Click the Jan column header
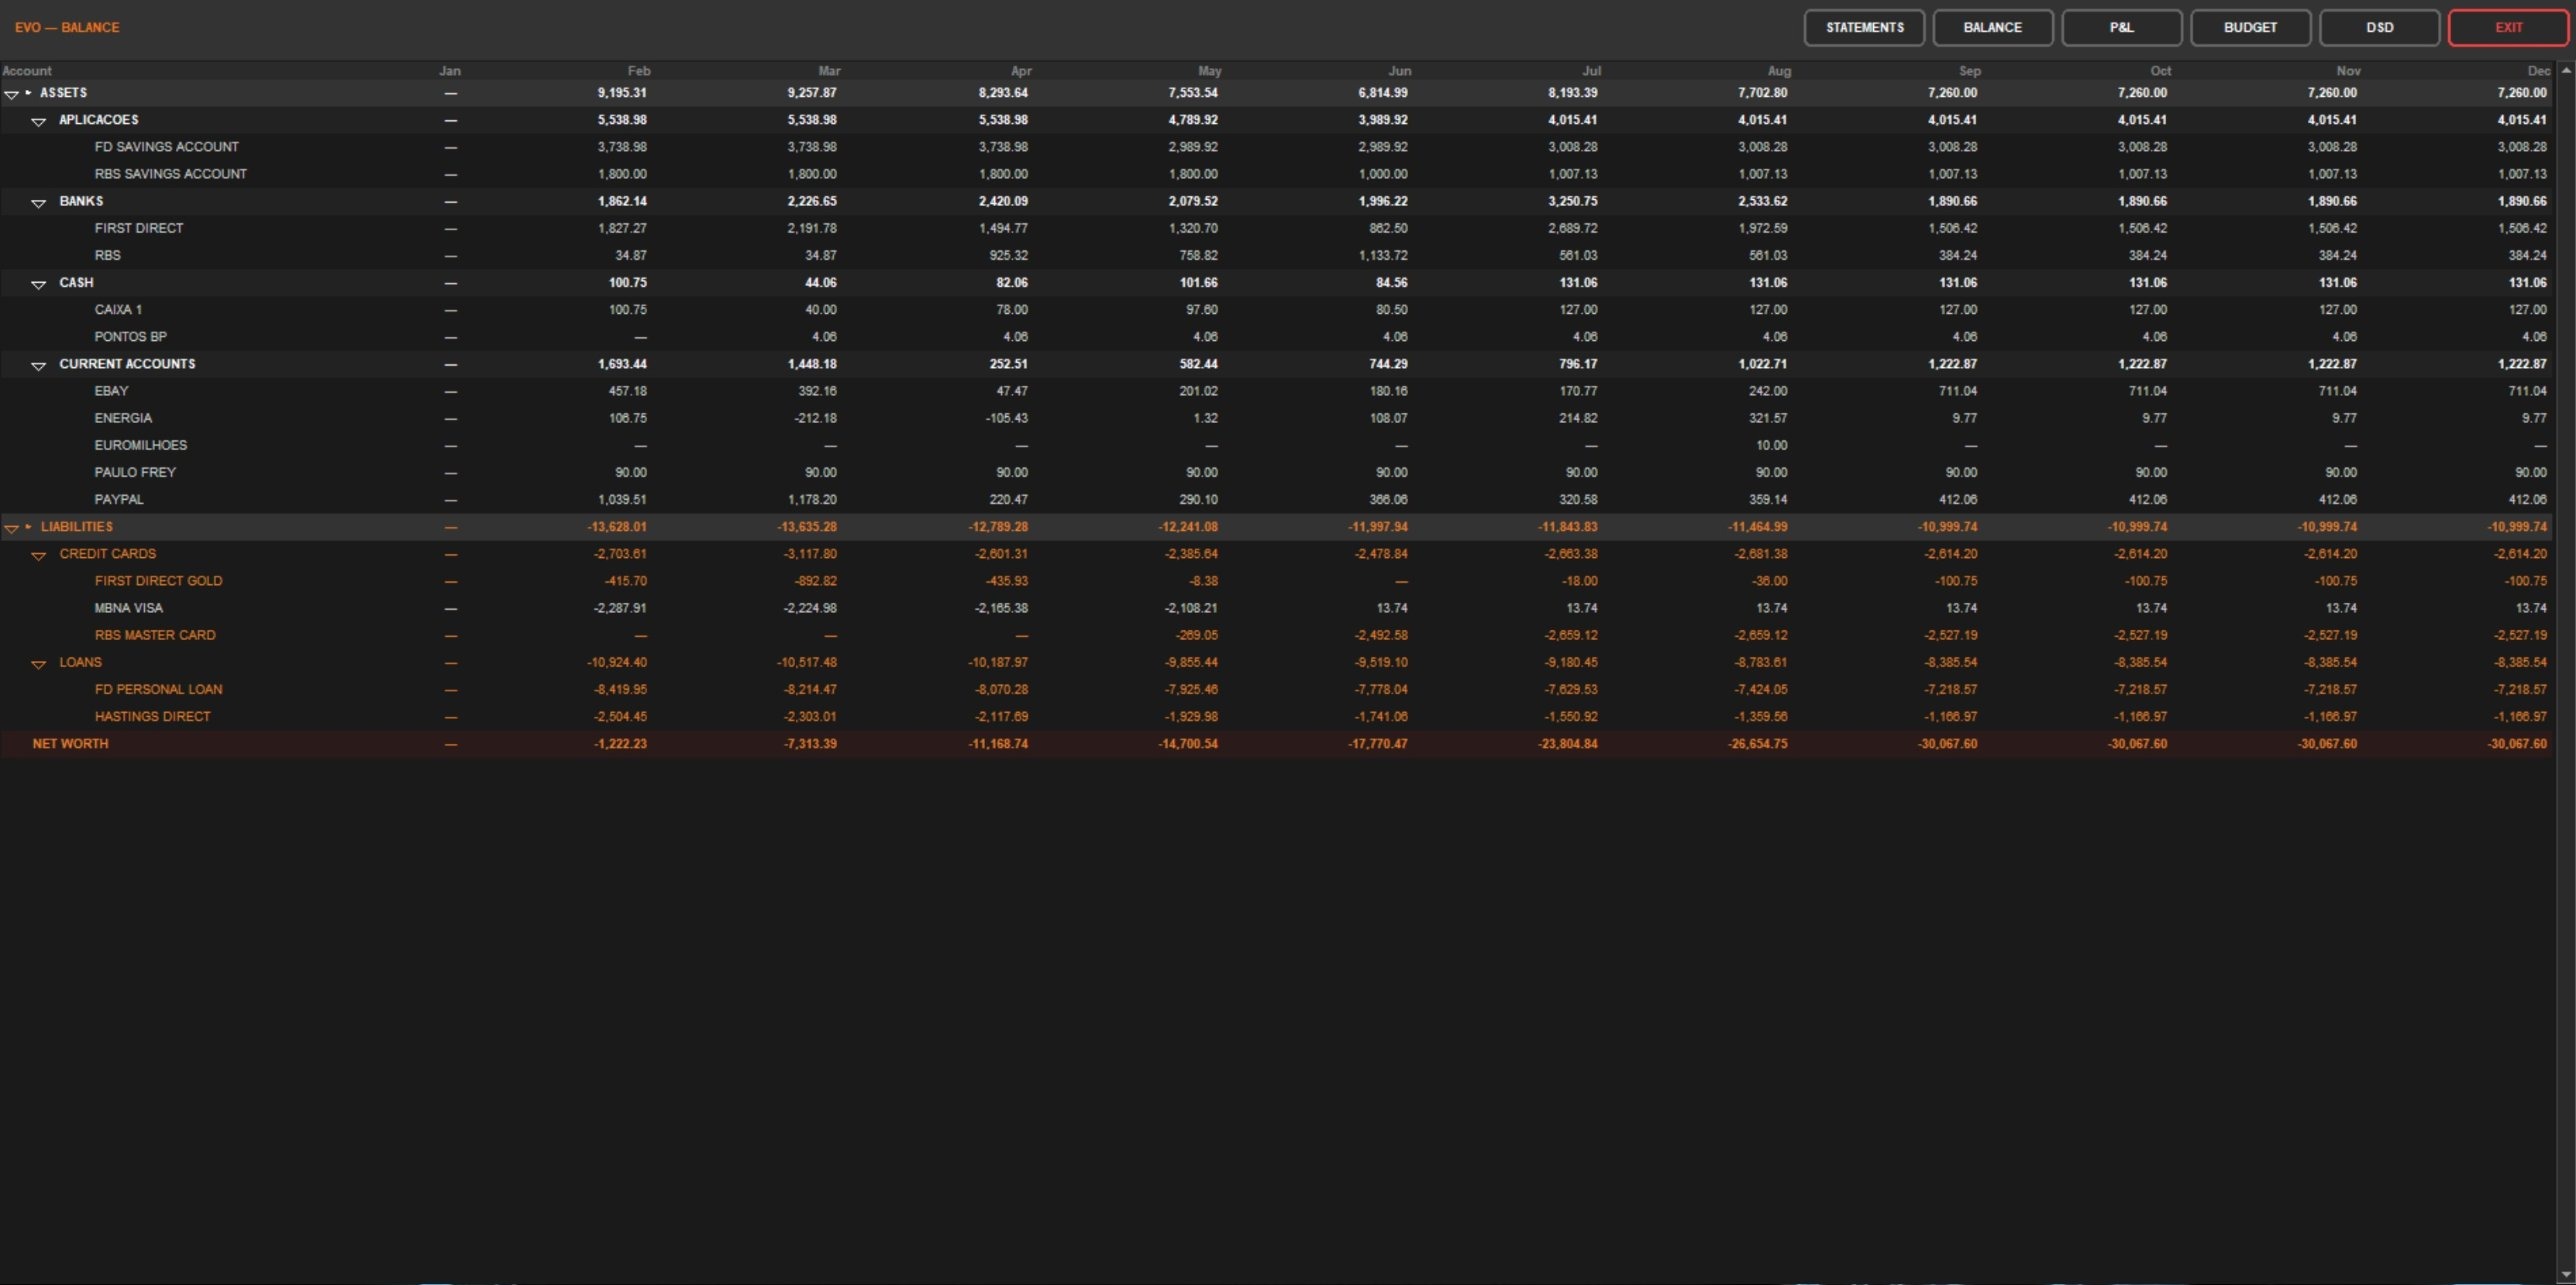This screenshot has height=1285, width=2576. pos(450,71)
